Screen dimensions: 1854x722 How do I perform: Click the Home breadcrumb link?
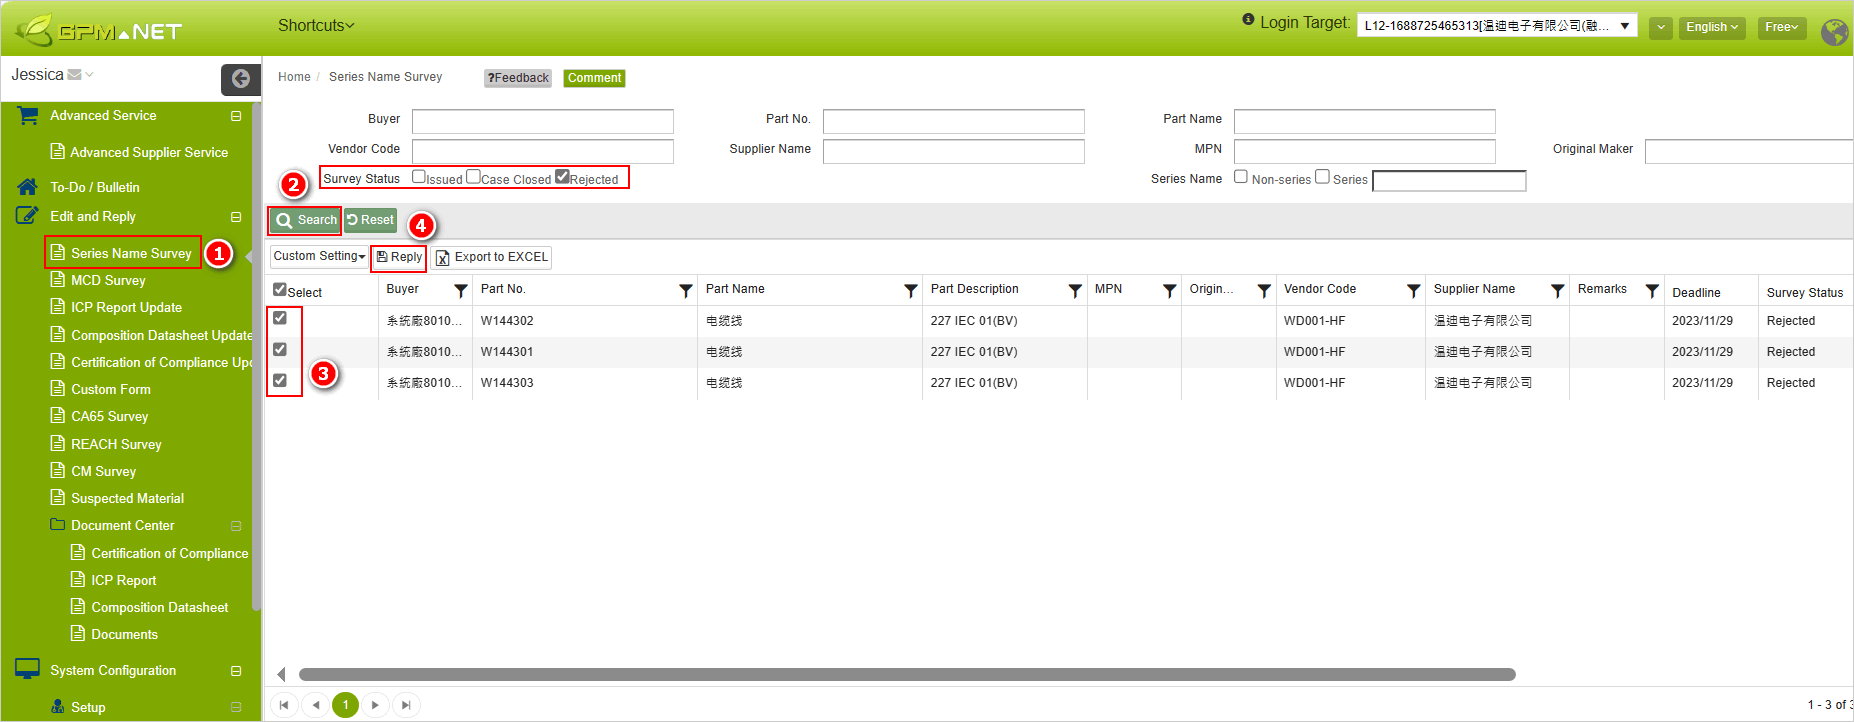point(294,77)
